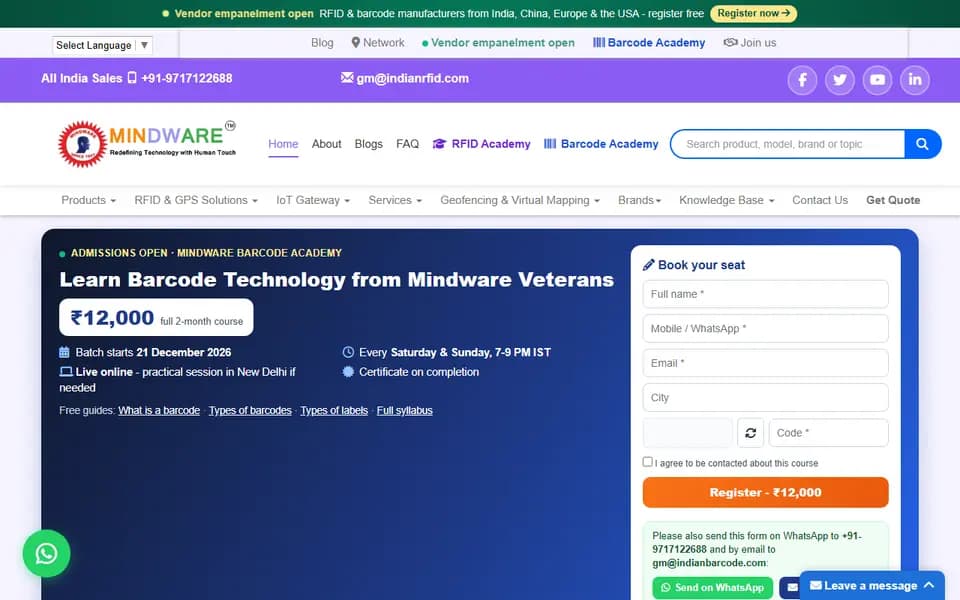Open the What is a barcode guide
Viewport: 960px width, 600px height.
(x=159, y=410)
